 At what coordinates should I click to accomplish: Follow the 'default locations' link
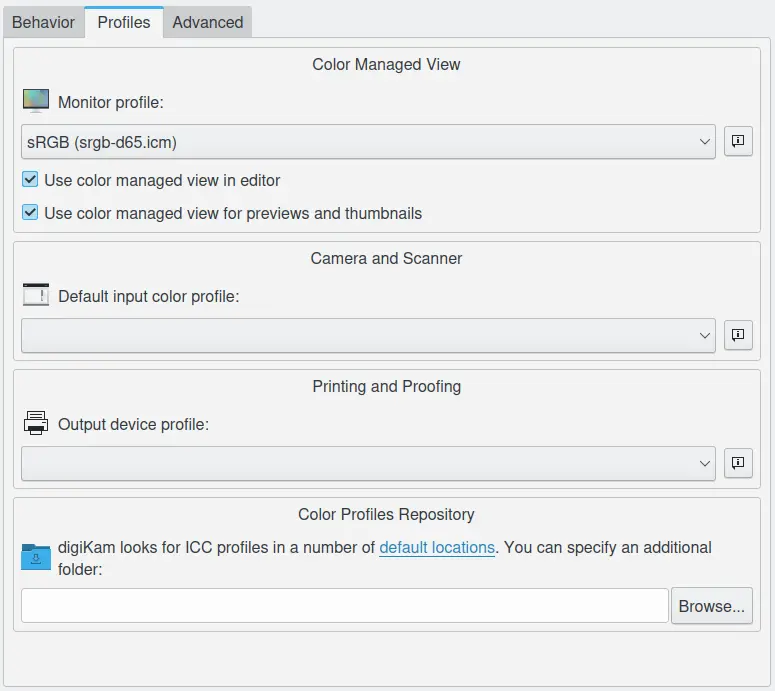tap(436, 548)
